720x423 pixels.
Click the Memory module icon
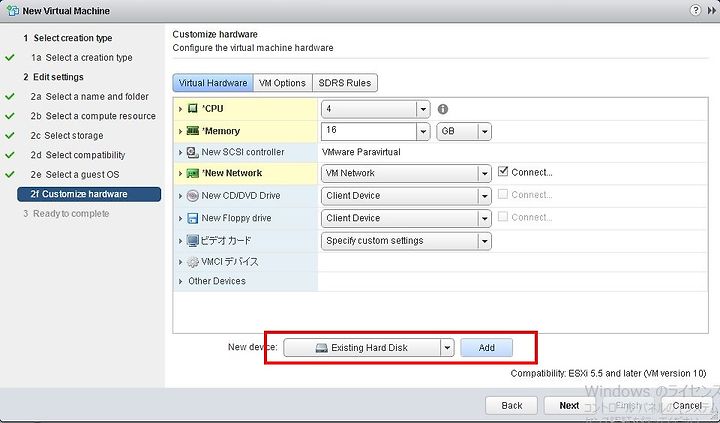(x=192, y=131)
